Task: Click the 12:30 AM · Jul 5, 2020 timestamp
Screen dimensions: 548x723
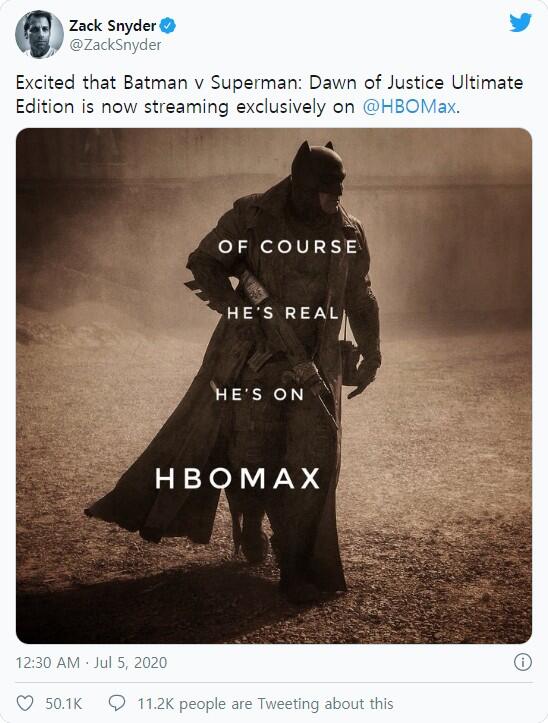Action: [x=91, y=663]
